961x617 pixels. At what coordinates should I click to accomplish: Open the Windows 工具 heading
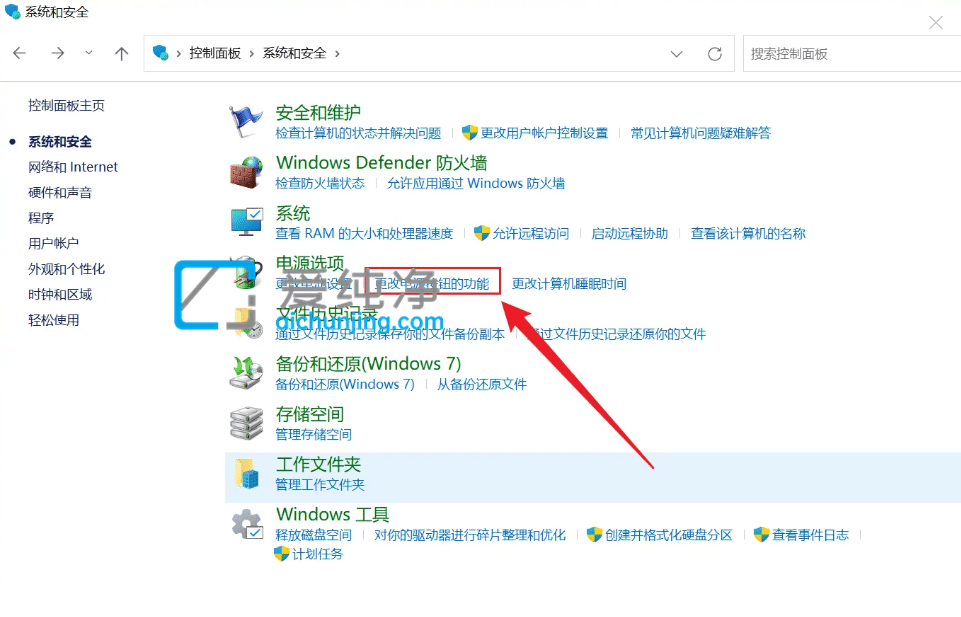(333, 515)
